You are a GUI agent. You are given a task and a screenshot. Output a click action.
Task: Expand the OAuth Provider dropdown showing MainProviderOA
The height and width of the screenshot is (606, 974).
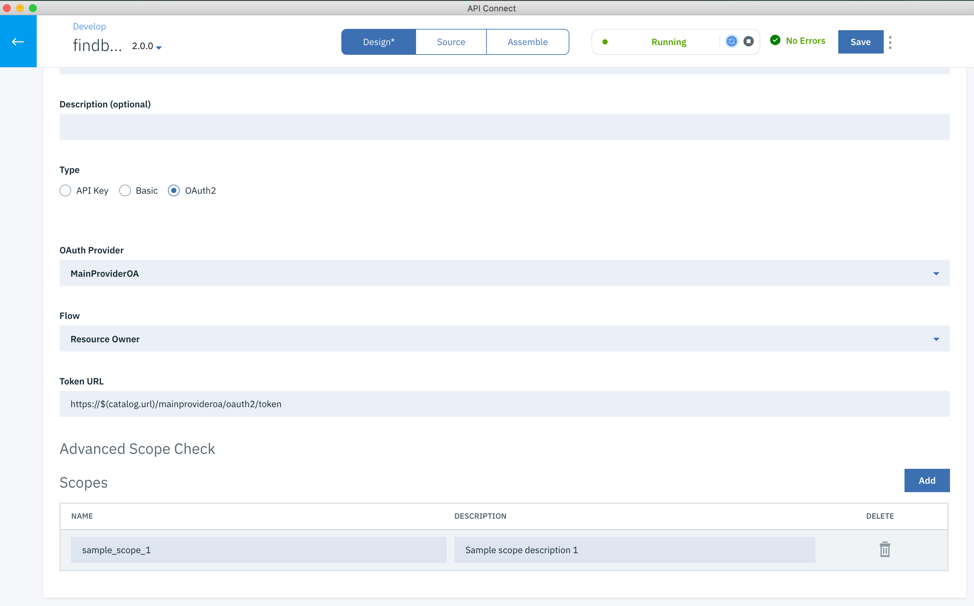(x=504, y=273)
